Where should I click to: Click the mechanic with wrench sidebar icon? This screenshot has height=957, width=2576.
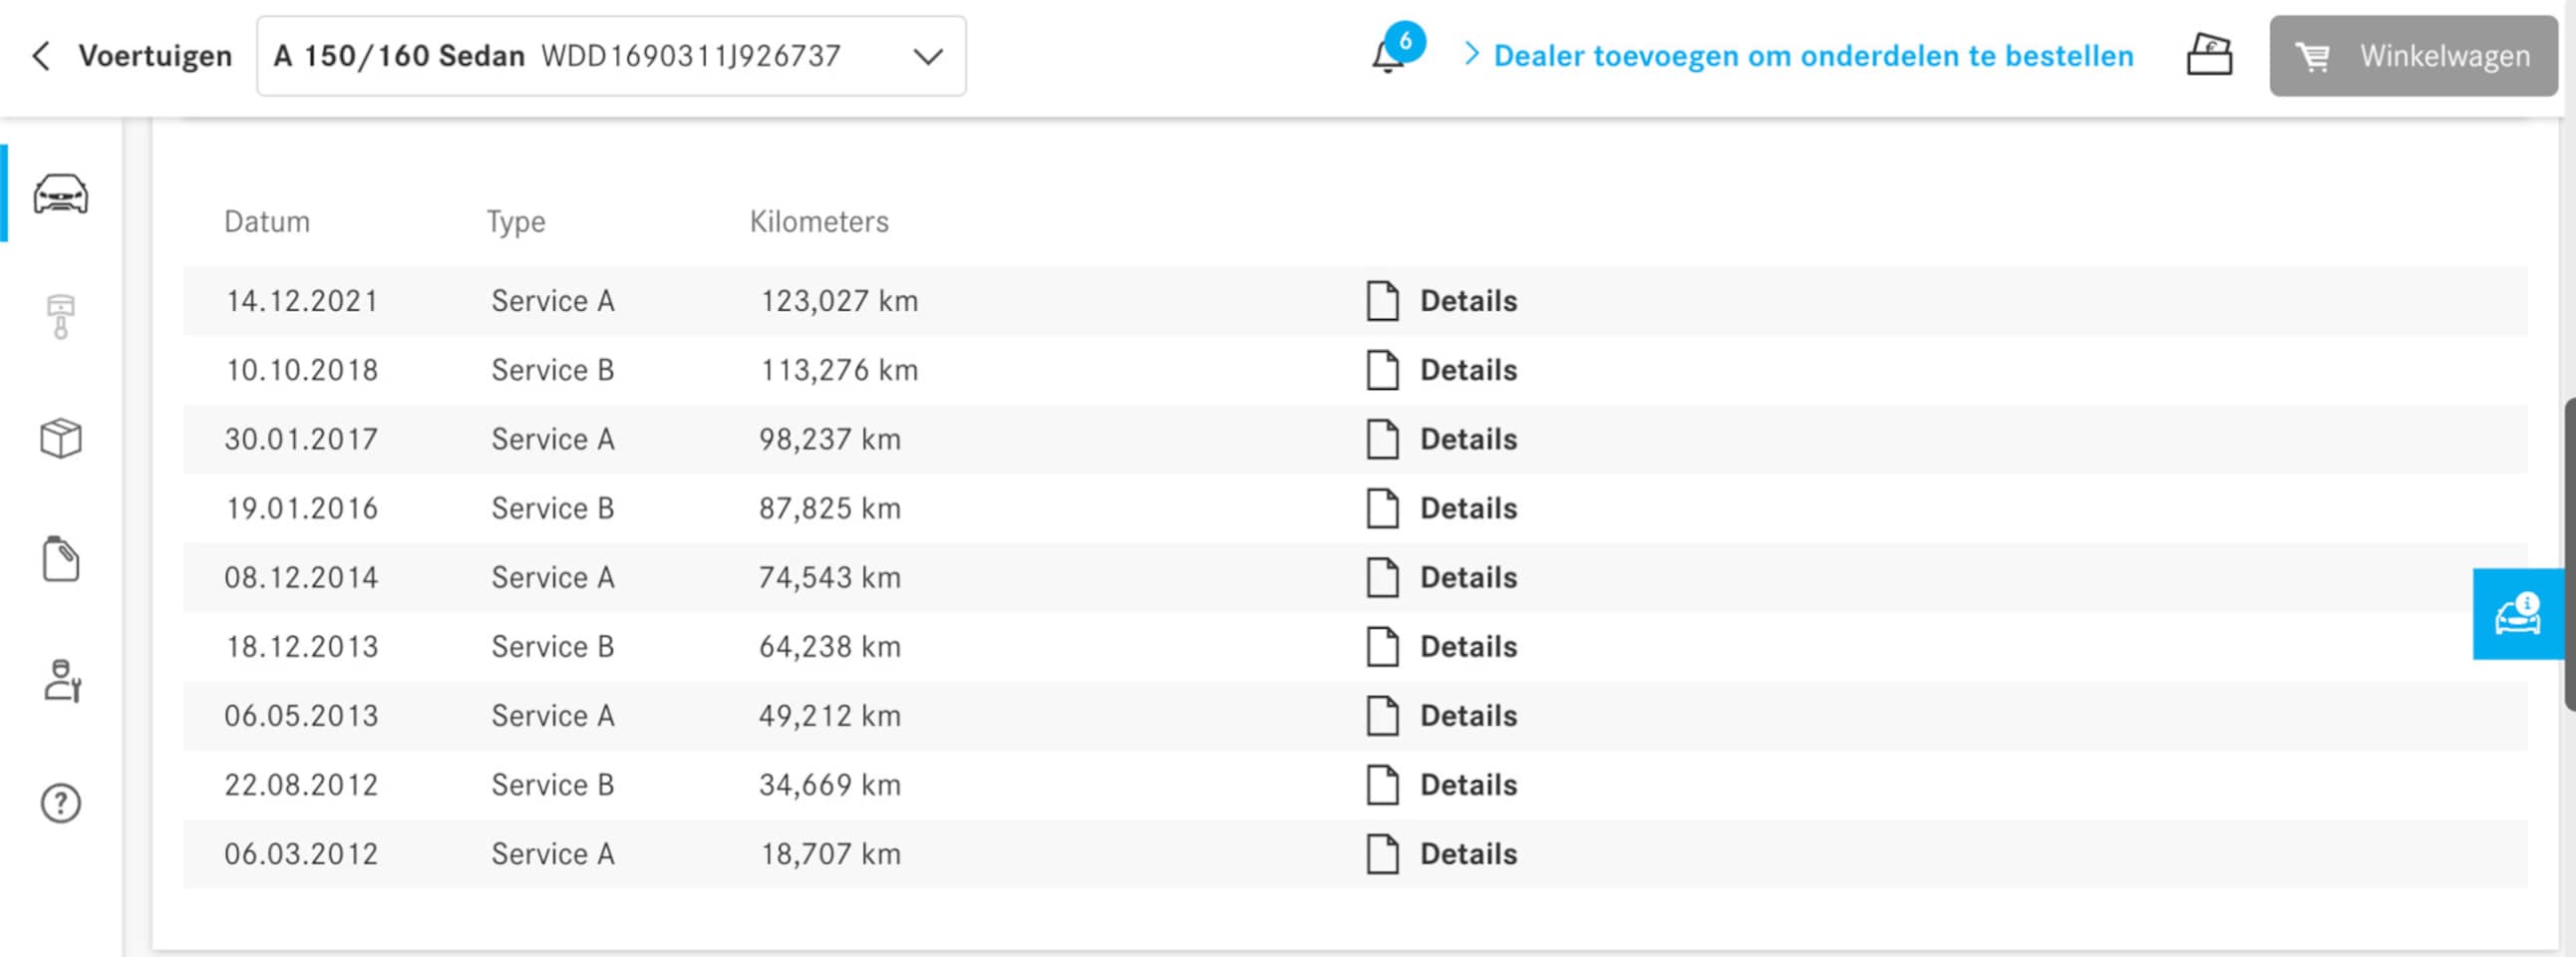click(x=60, y=681)
